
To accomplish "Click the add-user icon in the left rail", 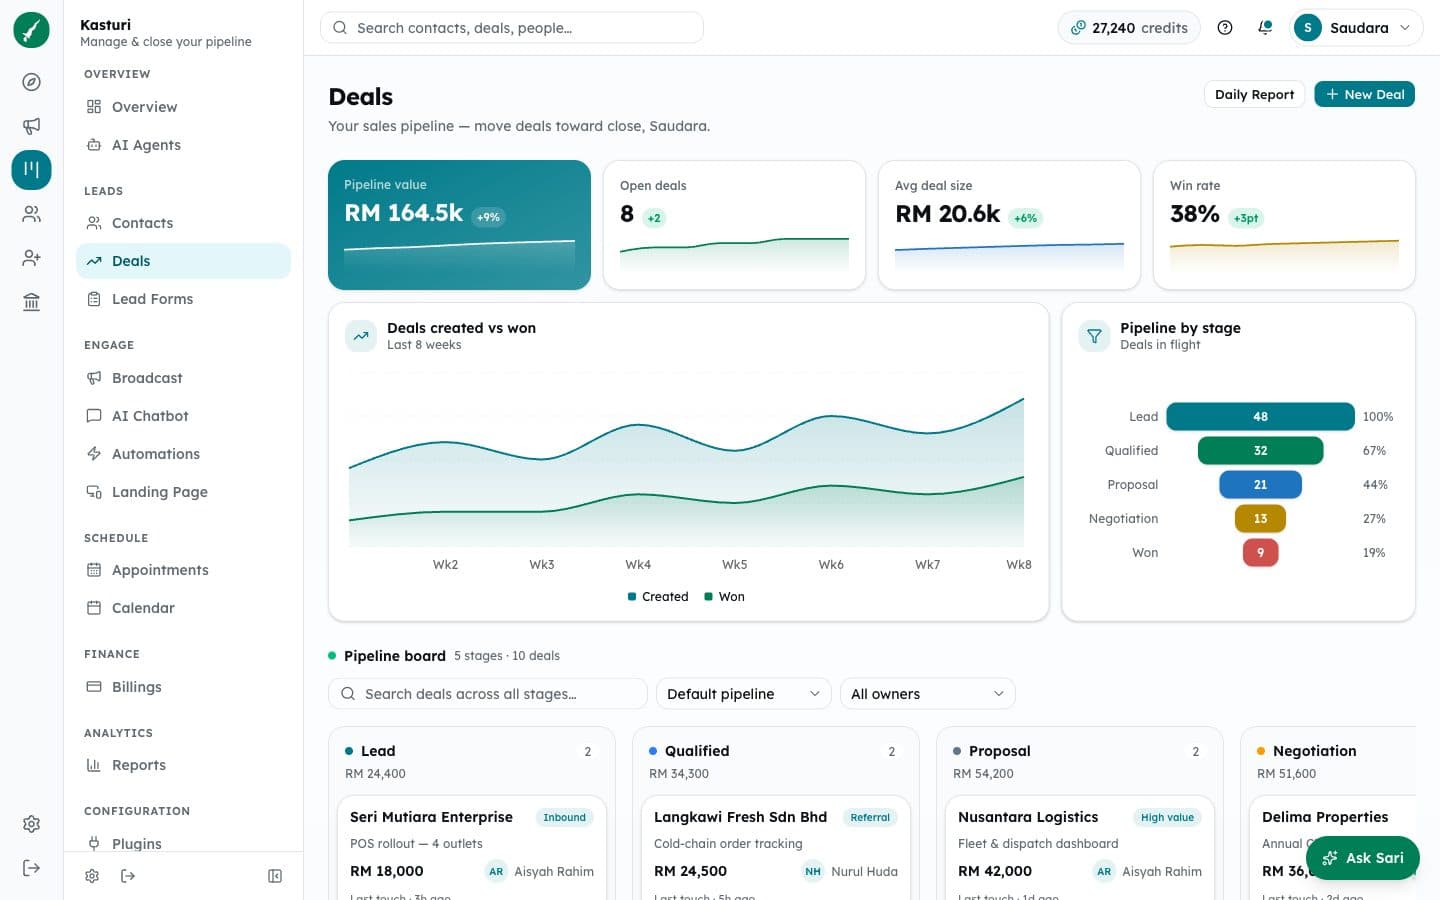I will [x=31, y=258].
